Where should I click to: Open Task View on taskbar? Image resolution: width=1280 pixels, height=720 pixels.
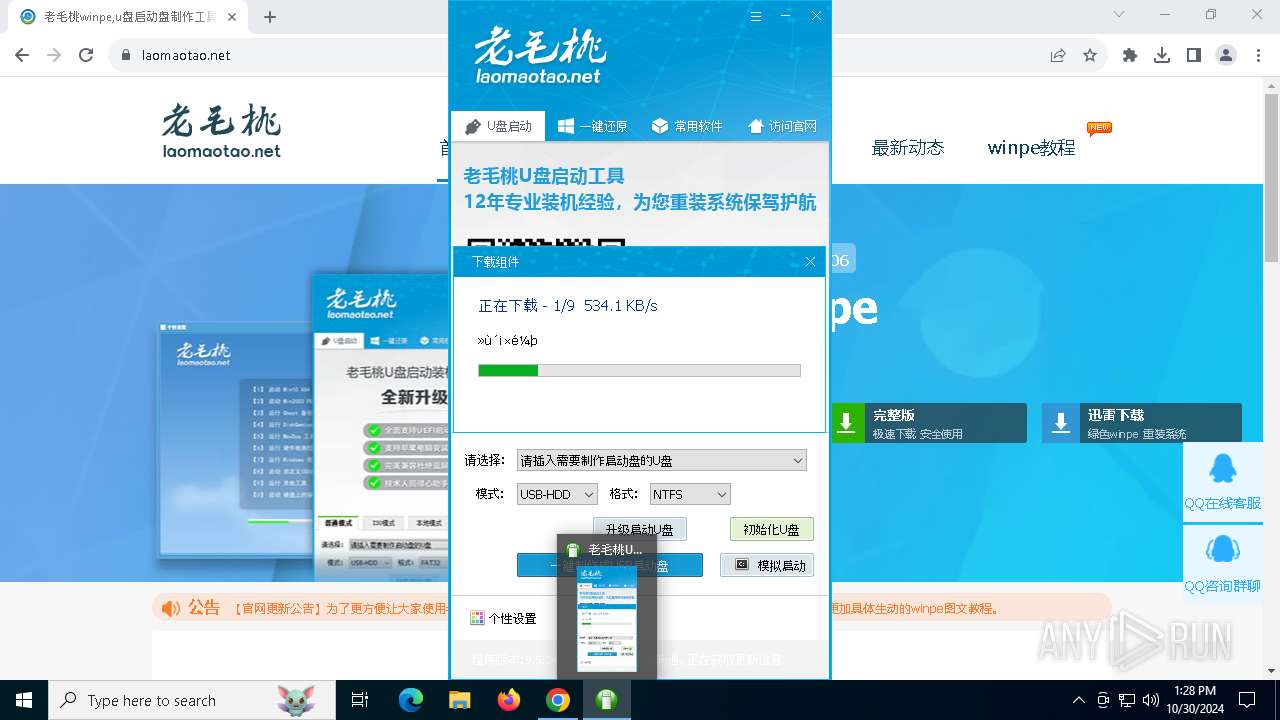pos(360,700)
